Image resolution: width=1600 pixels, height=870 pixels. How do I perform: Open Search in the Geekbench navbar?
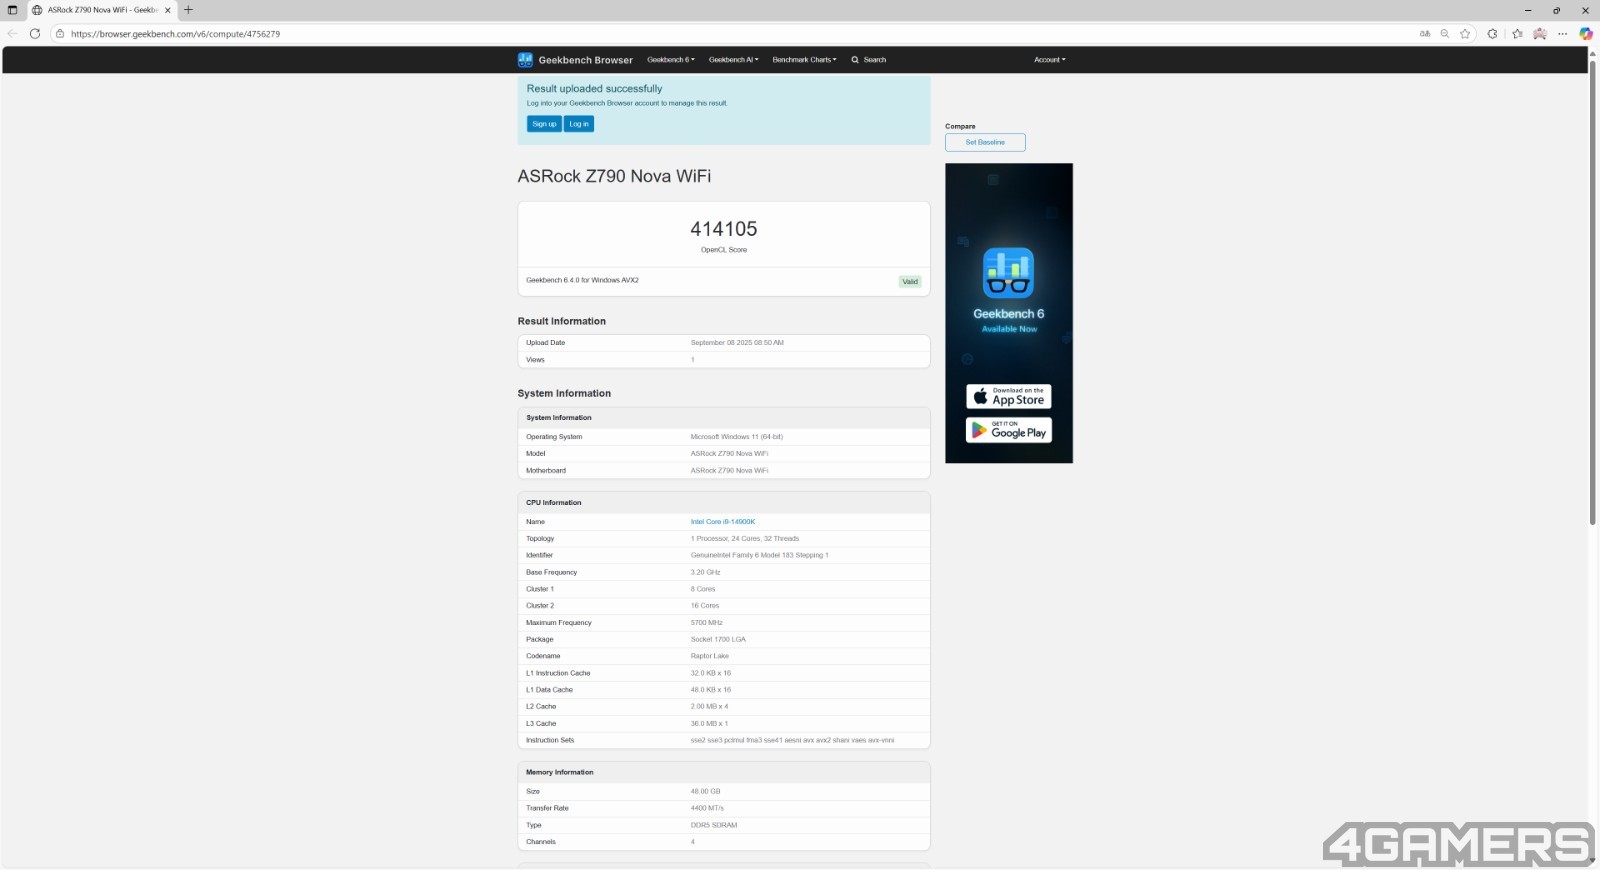click(x=869, y=60)
